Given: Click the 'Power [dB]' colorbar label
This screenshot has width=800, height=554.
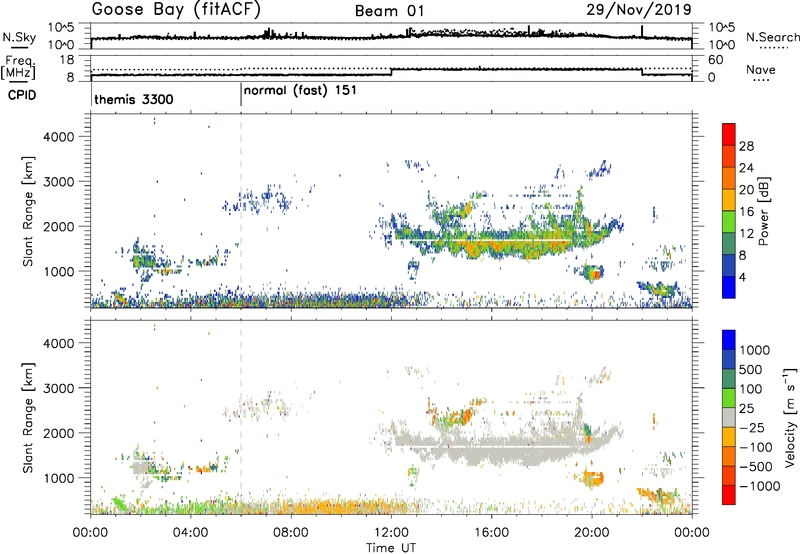Looking at the screenshot, I should 763,211.
